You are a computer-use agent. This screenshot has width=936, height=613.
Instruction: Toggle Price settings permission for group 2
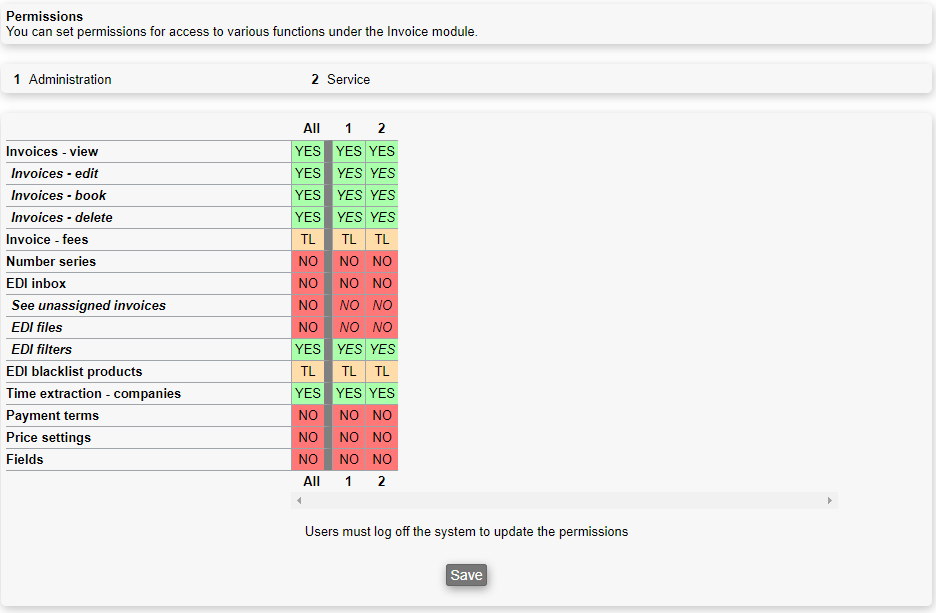coord(382,438)
